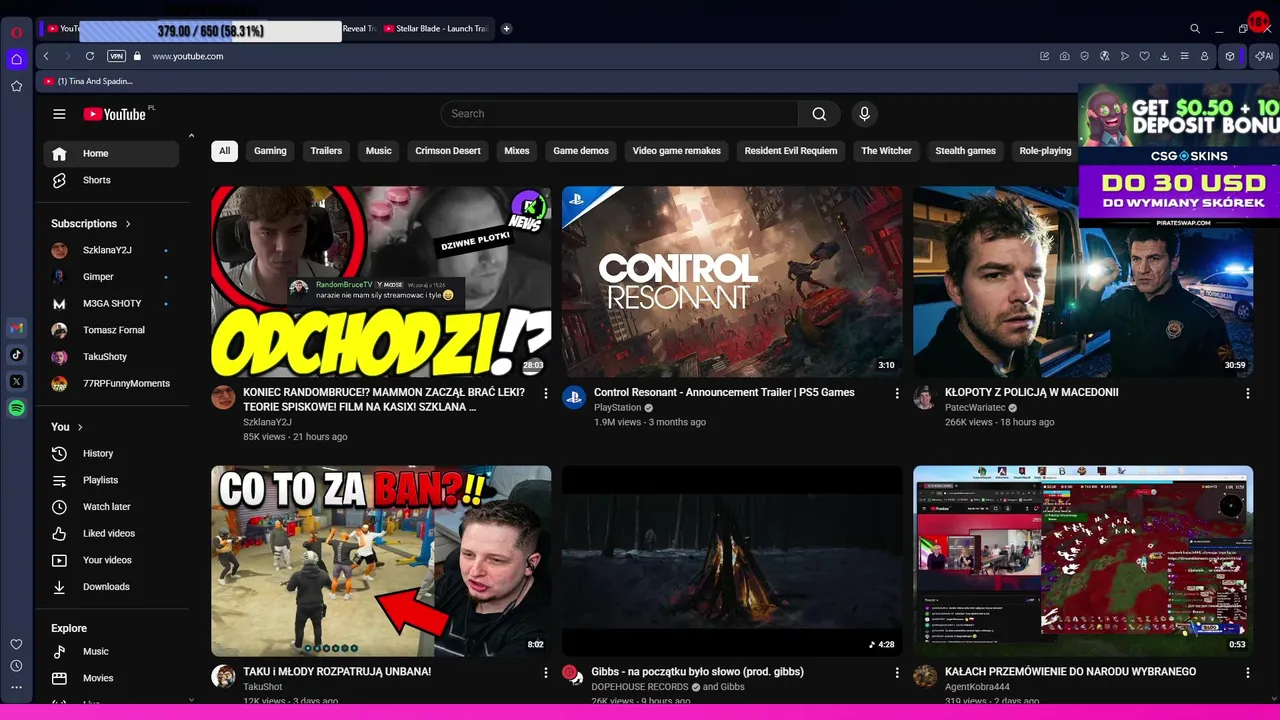1280x720 pixels.
Task: Open Music under Explore
Action: [x=111, y=652]
